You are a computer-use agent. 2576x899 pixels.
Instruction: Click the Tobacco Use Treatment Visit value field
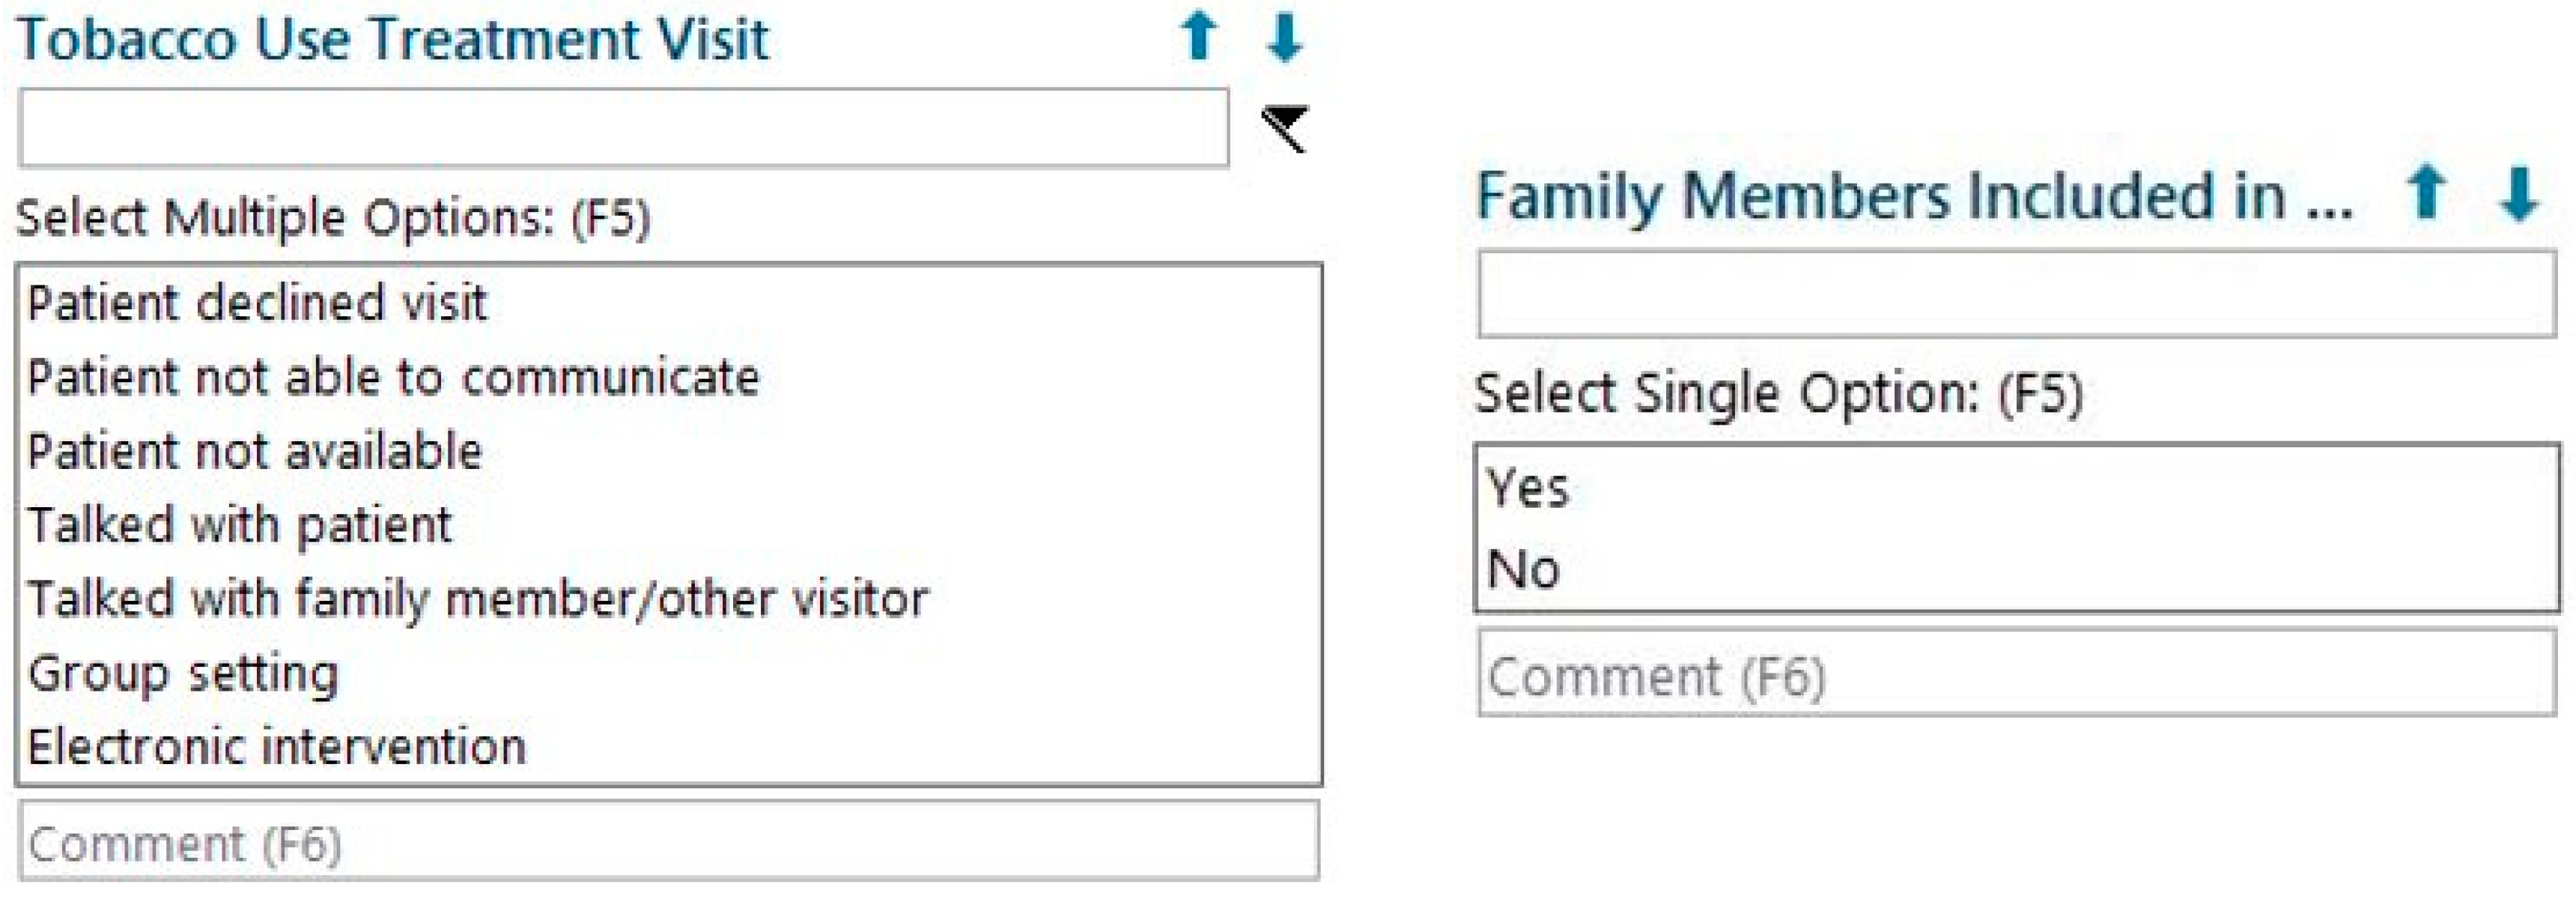click(623, 128)
